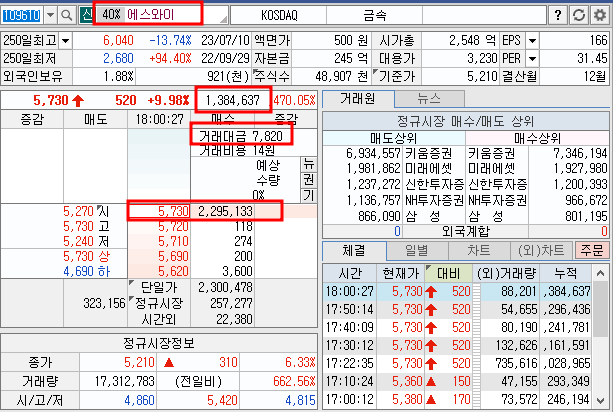Click the 17:10:24 trade row time

pos(350,382)
